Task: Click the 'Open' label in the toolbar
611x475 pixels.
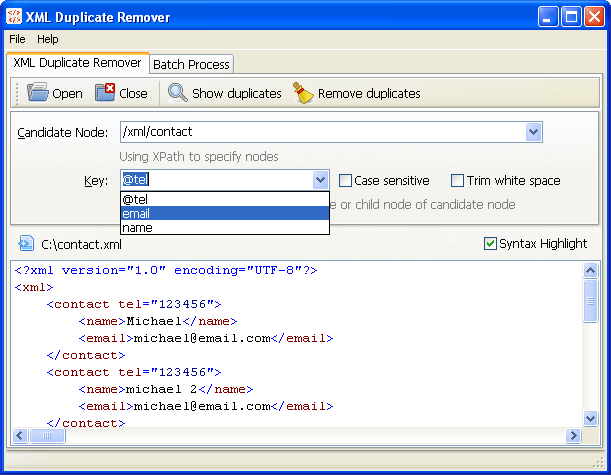Action: tap(67, 94)
